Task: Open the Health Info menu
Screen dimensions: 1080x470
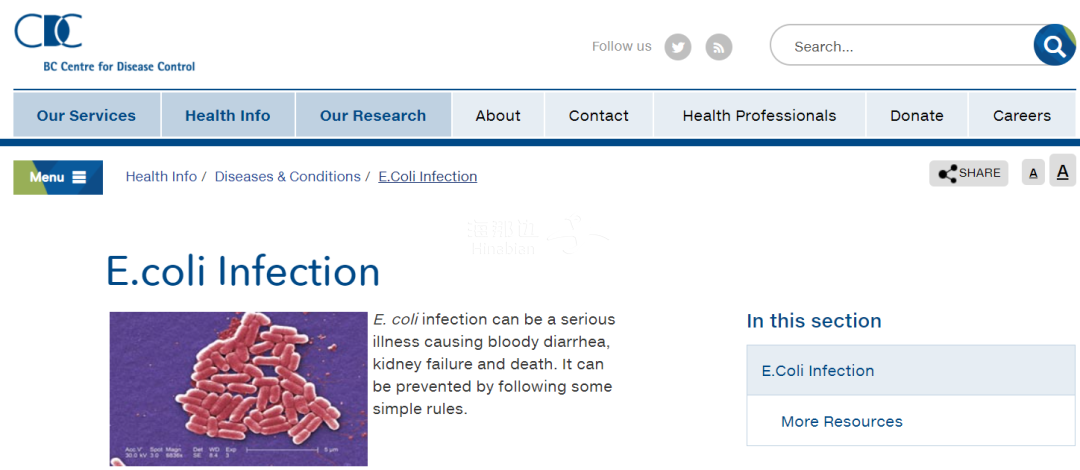Action: coord(228,115)
